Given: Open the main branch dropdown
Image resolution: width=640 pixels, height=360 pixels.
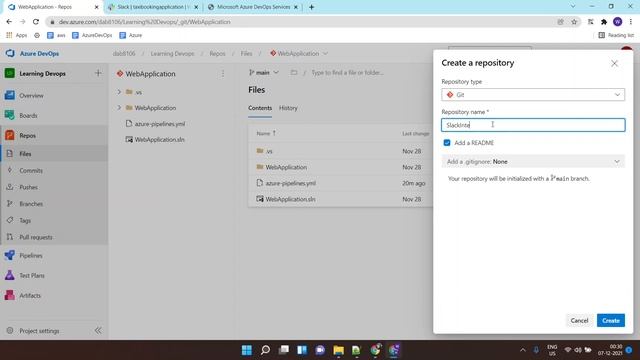Looking at the screenshot, I should (x=264, y=72).
